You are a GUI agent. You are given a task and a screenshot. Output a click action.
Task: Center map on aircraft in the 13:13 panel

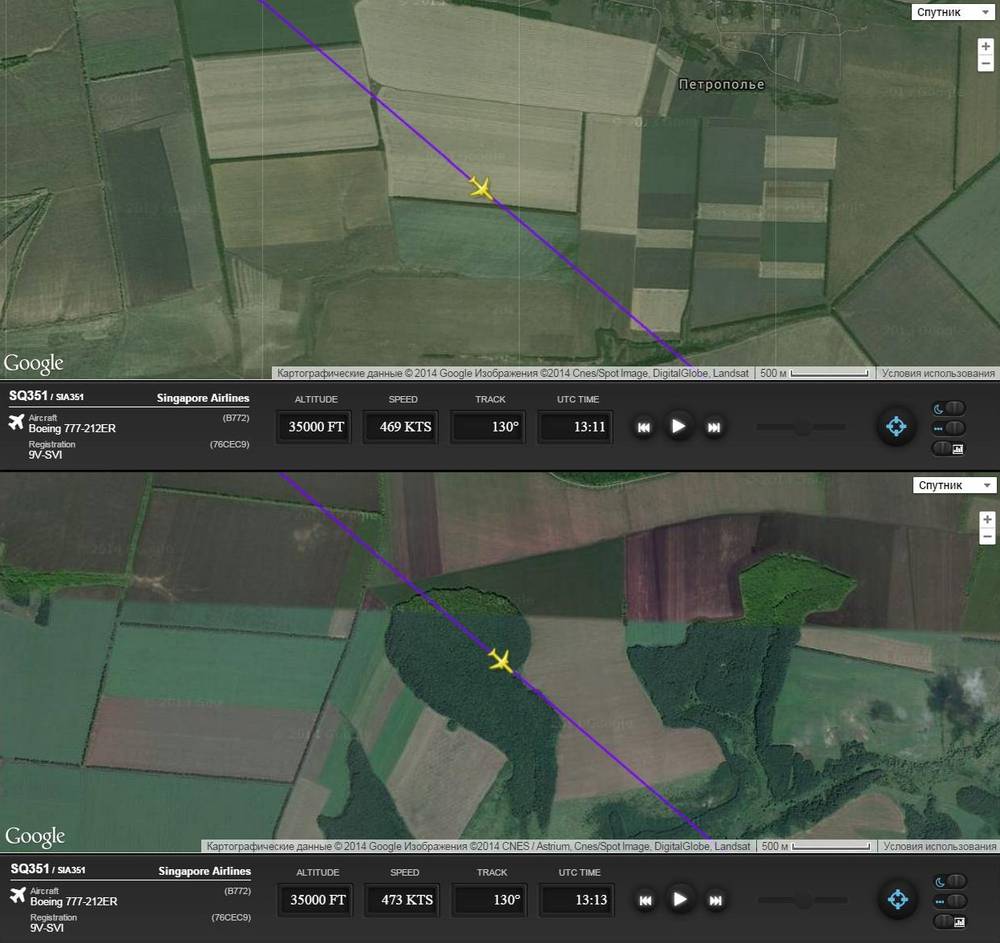tap(898, 899)
